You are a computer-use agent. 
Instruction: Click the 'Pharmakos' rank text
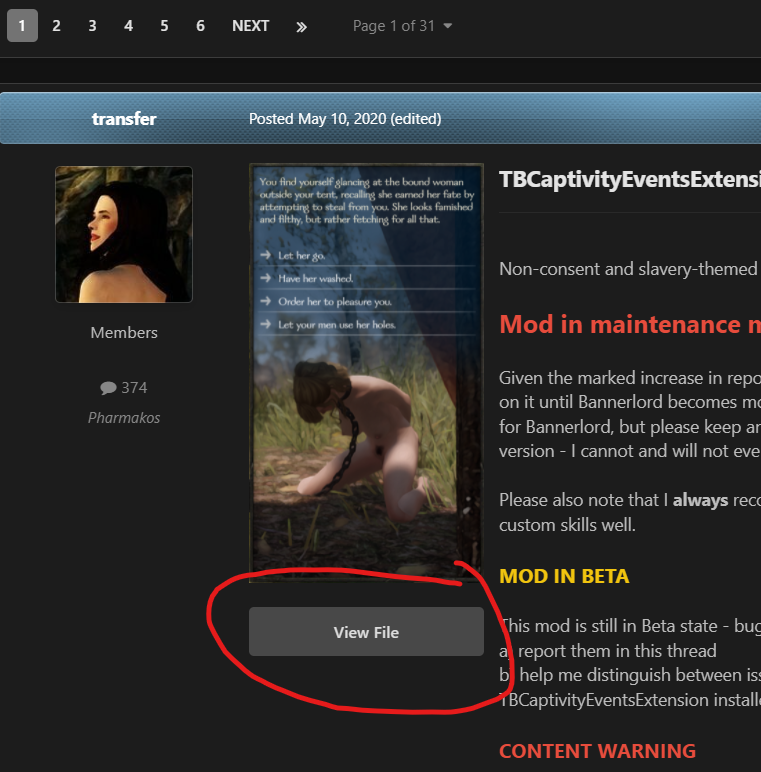[x=124, y=418]
